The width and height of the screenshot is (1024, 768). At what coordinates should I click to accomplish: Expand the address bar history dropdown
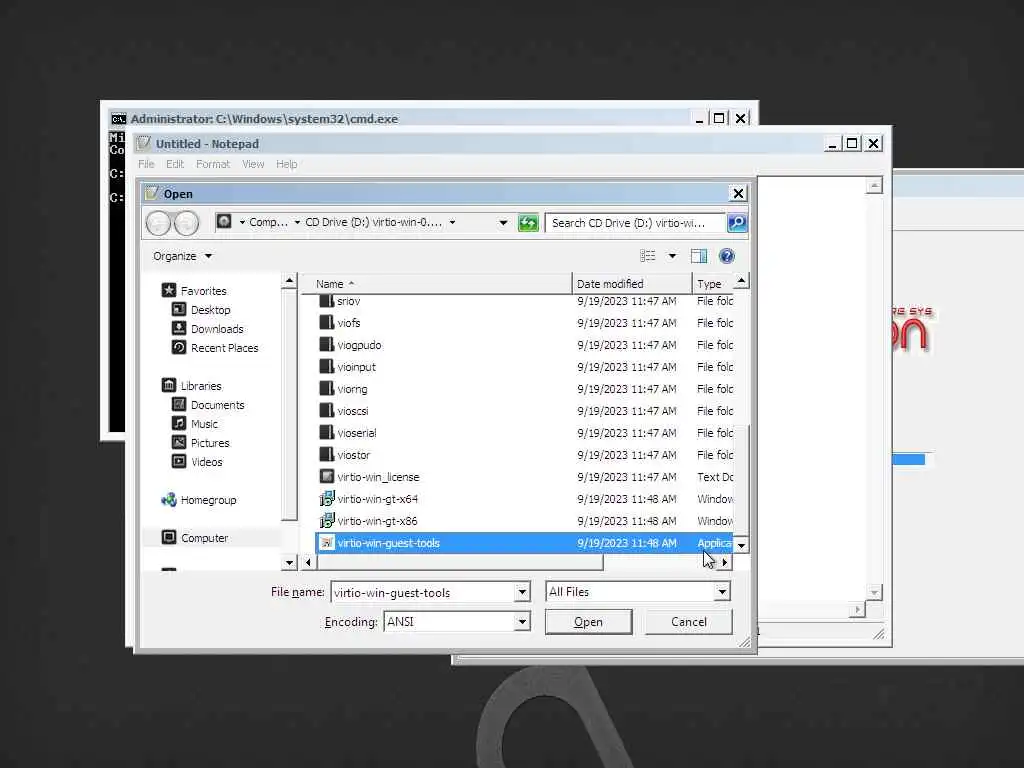(503, 223)
